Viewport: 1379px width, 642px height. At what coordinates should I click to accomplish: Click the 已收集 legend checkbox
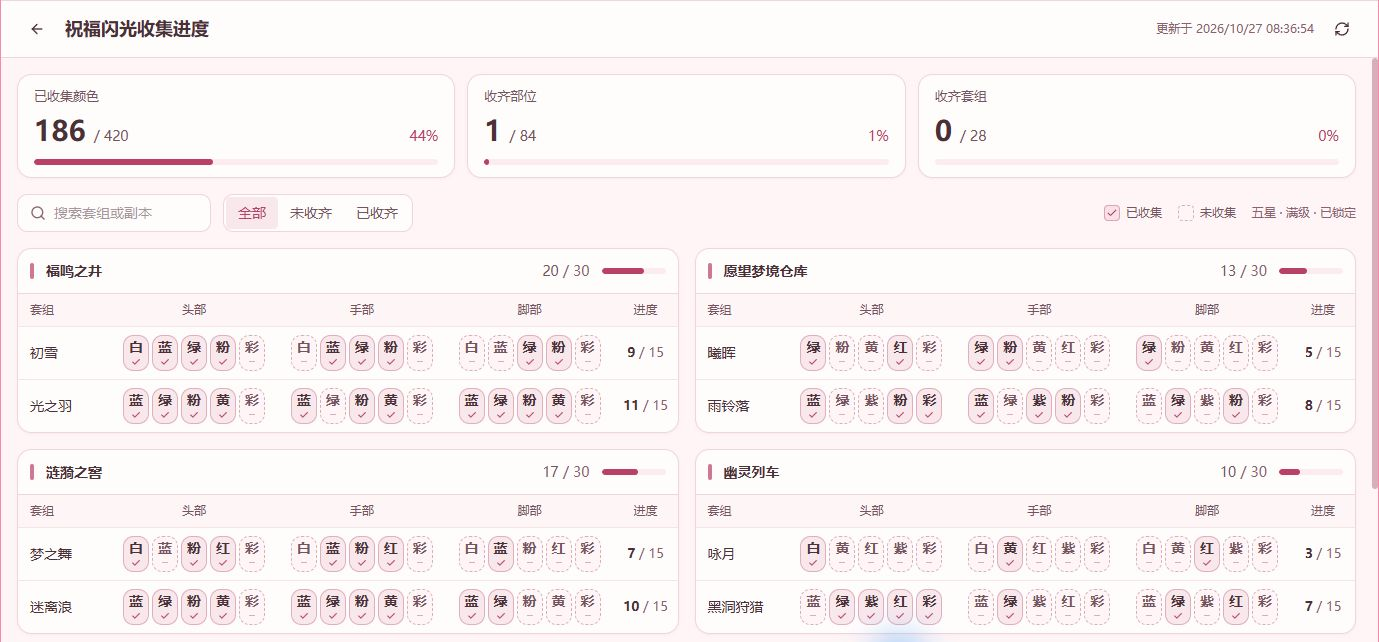click(x=1111, y=213)
